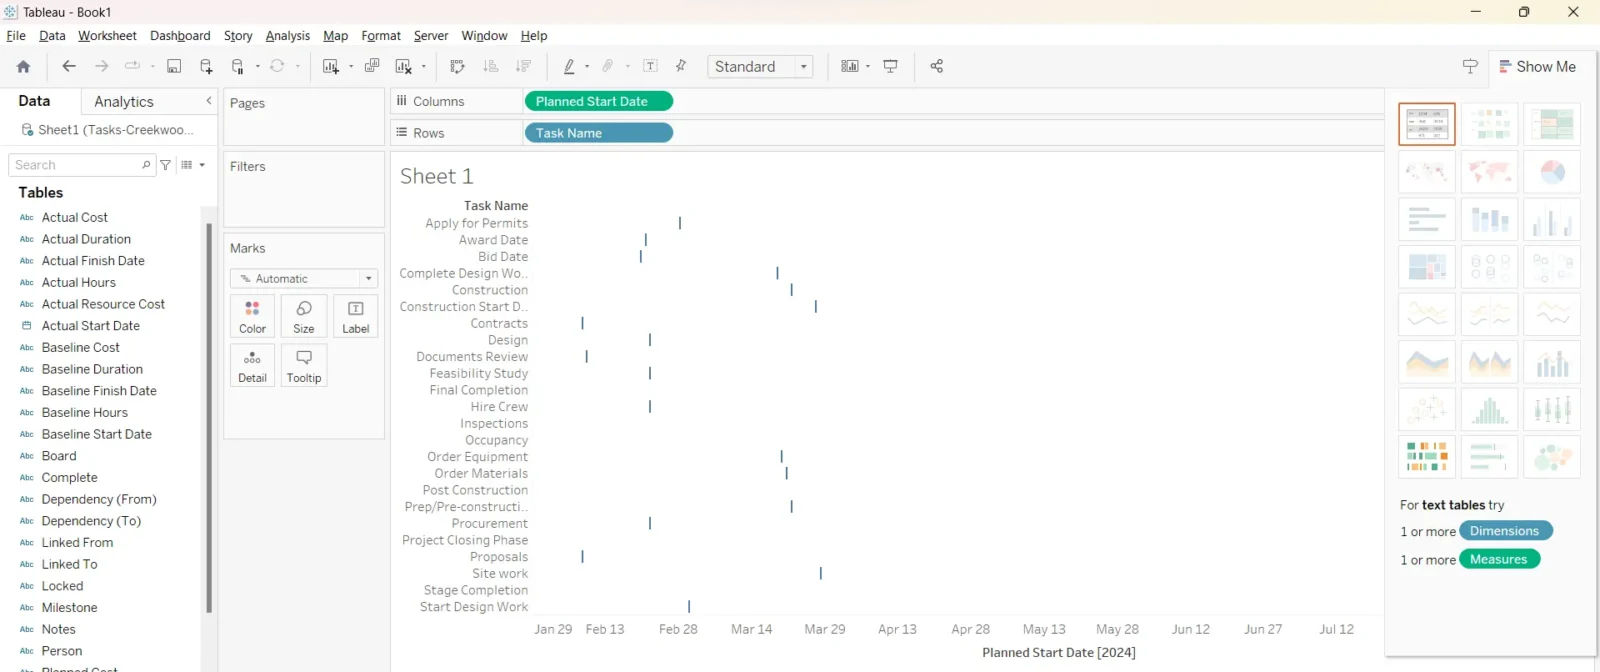
Task: Create a new worksheet icon
Action: [x=331, y=66]
